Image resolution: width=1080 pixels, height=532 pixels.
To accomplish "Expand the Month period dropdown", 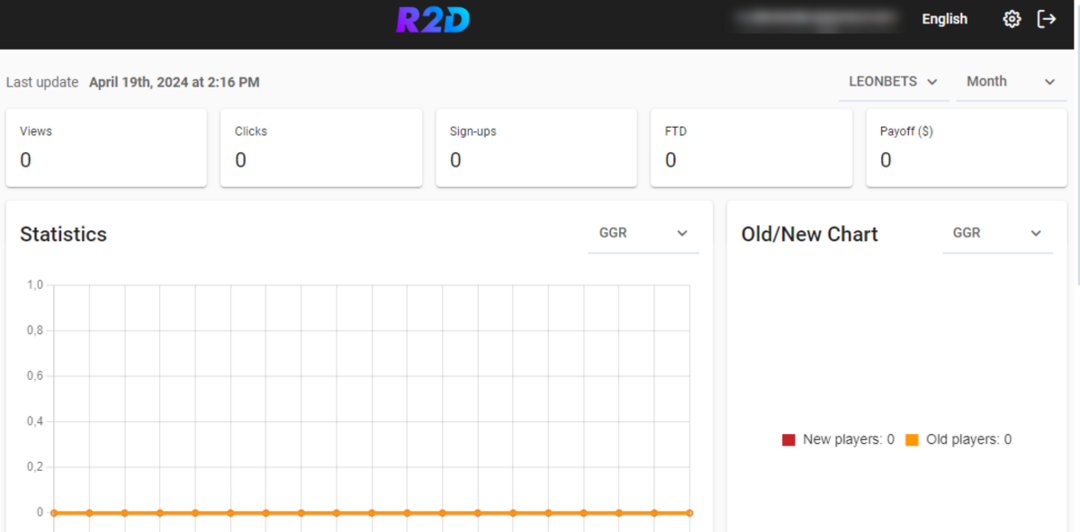I will [x=1011, y=82].
